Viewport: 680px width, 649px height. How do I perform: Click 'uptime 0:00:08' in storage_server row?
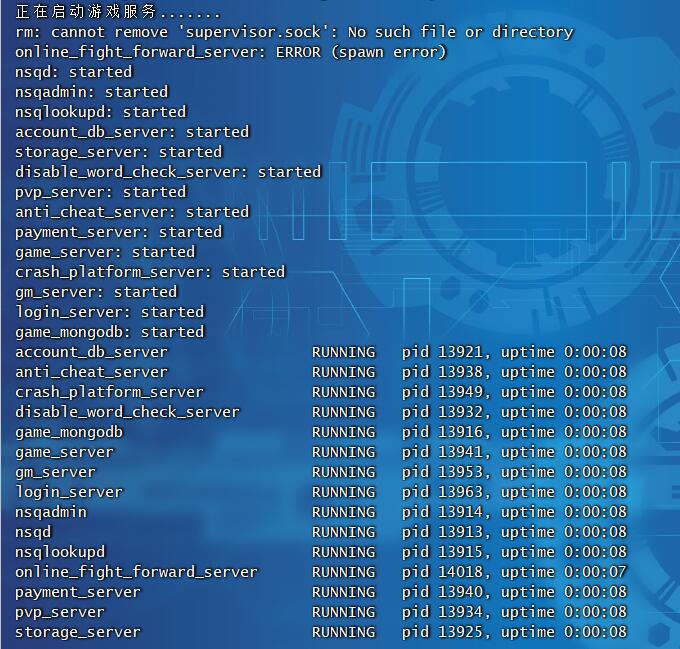tap(564, 632)
